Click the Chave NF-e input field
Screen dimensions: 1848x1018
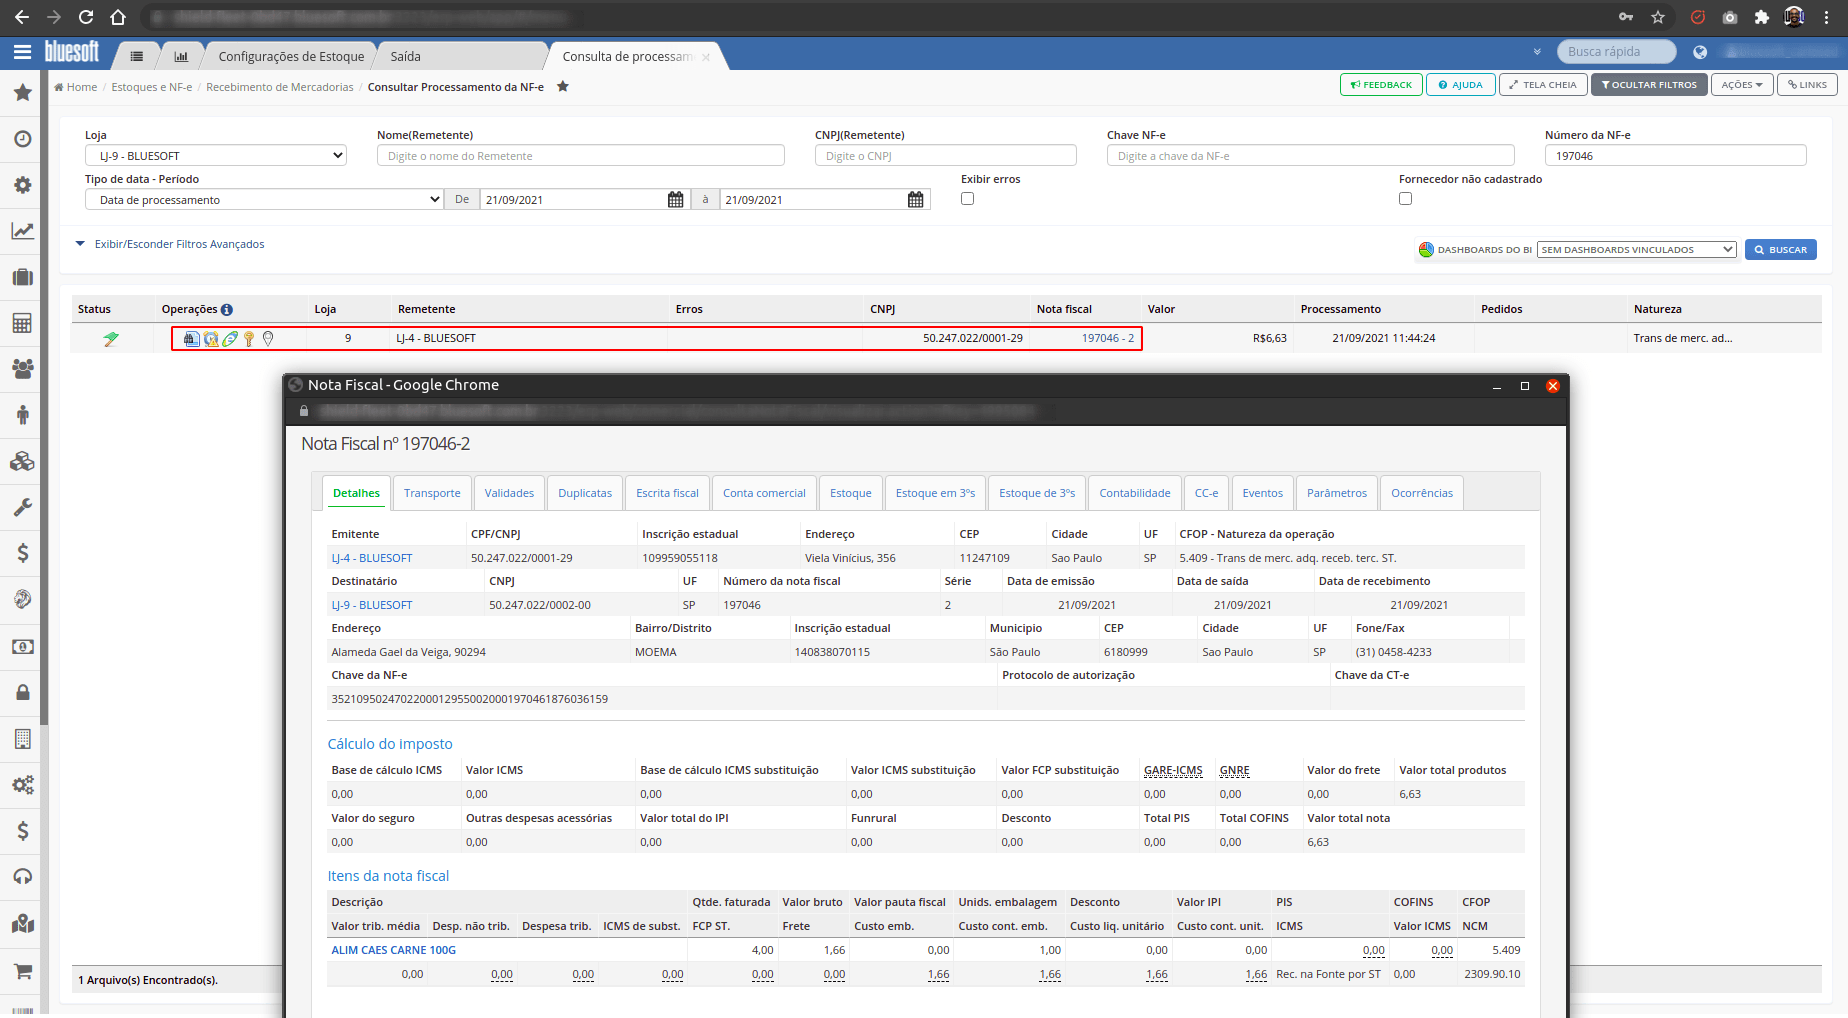click(1311, 156)
